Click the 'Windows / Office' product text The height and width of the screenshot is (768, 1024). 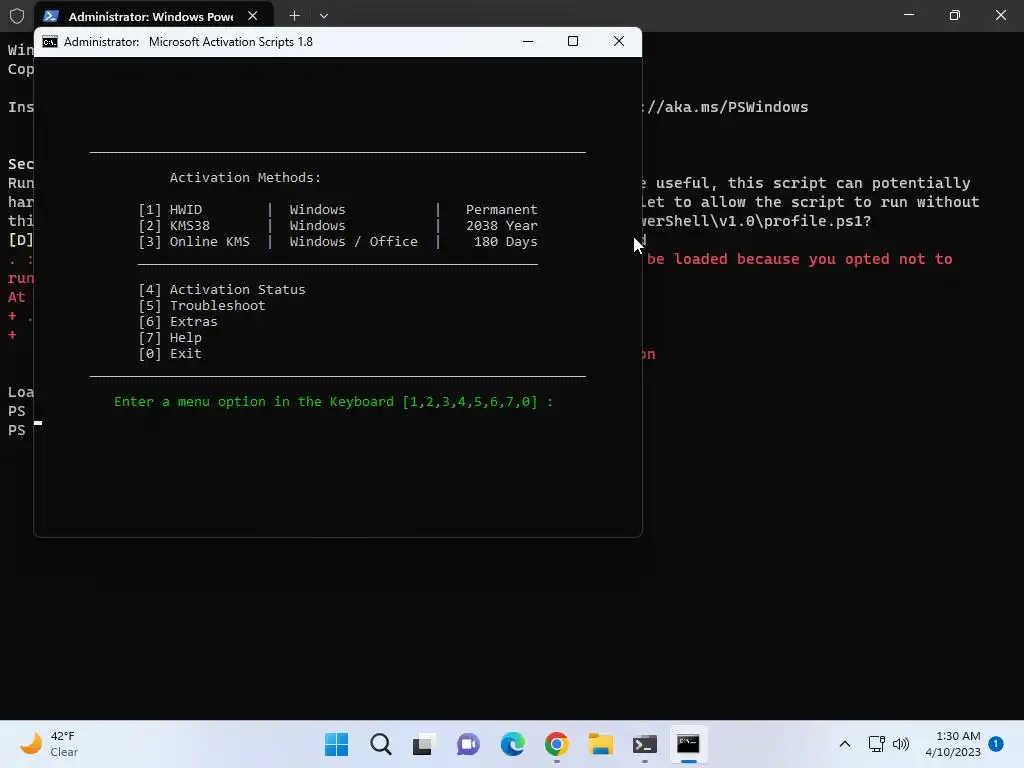353,242
